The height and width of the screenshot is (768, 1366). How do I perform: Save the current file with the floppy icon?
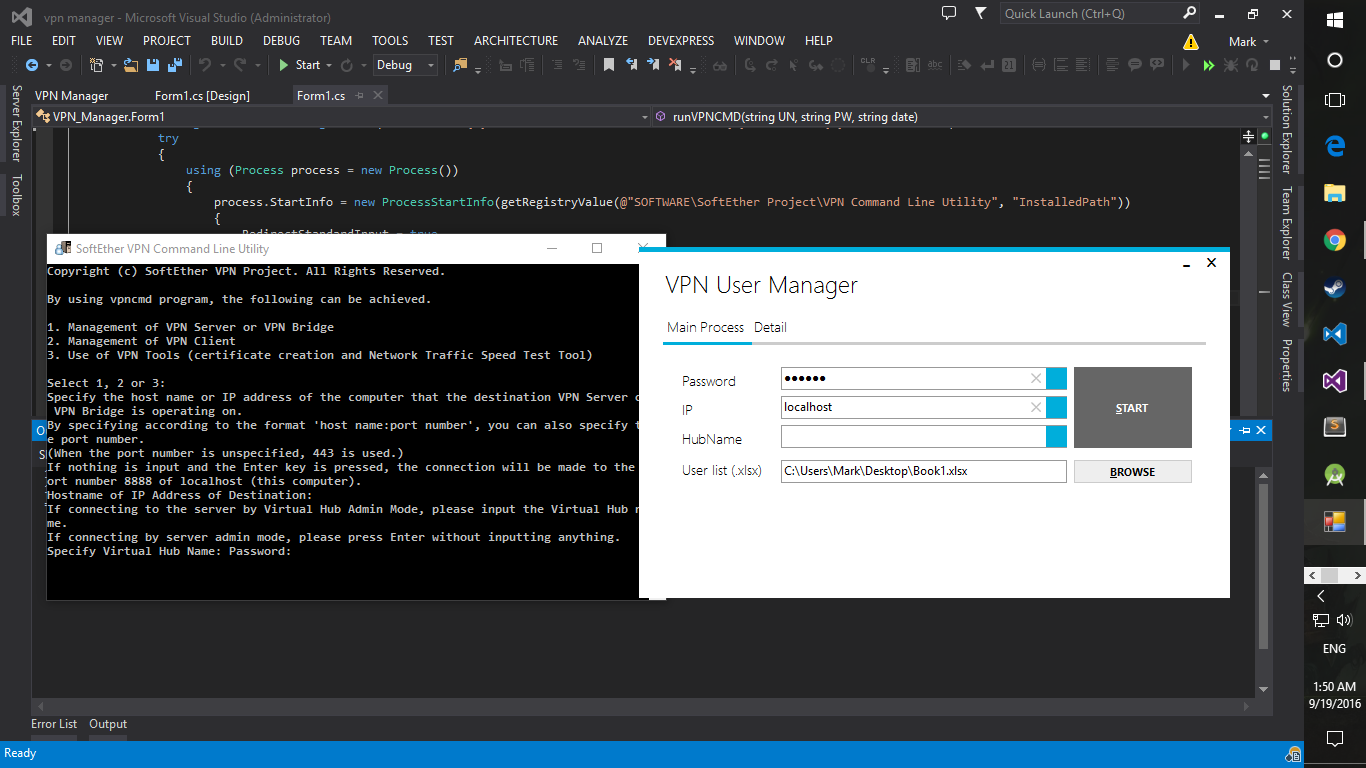tap(153, 65)
